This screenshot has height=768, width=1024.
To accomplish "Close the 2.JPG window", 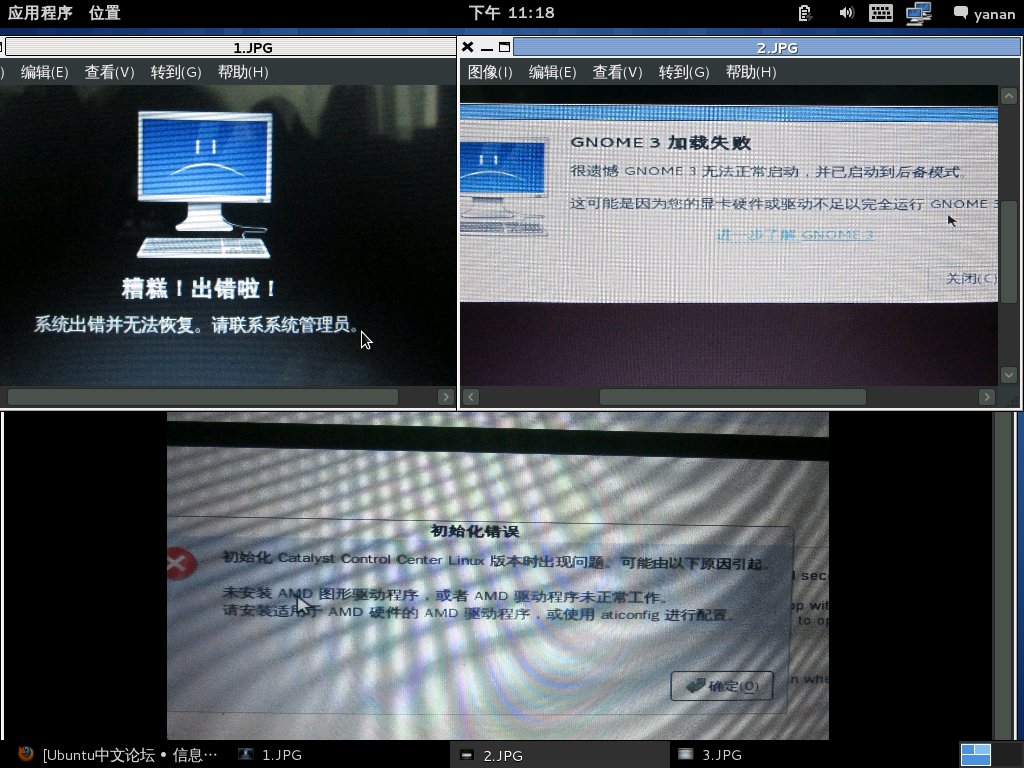I will tap(468, 47).
